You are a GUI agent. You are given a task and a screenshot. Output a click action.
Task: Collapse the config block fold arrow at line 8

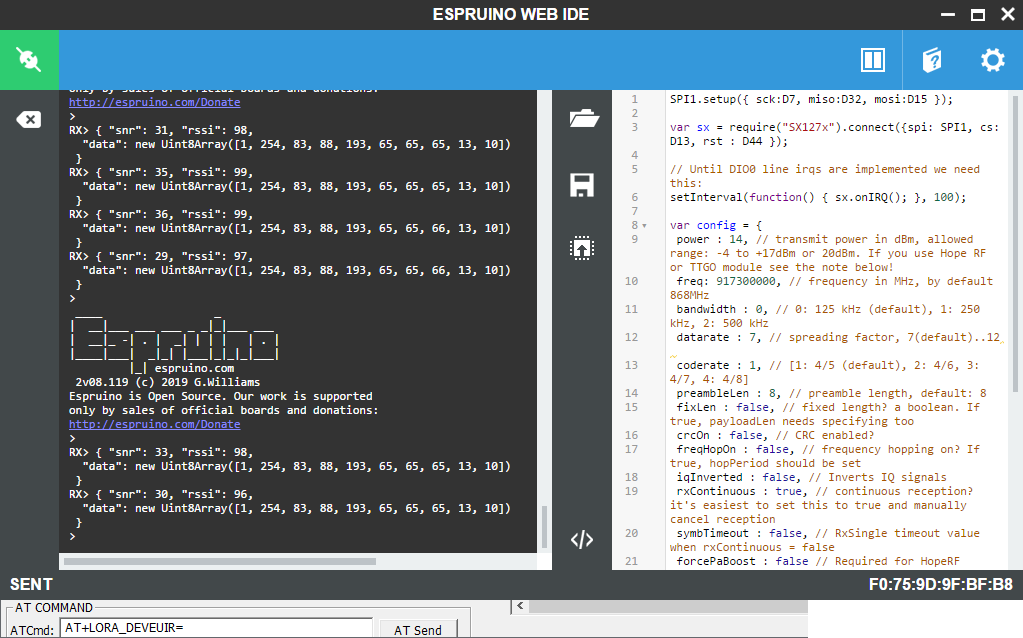[x=645, y=226]
